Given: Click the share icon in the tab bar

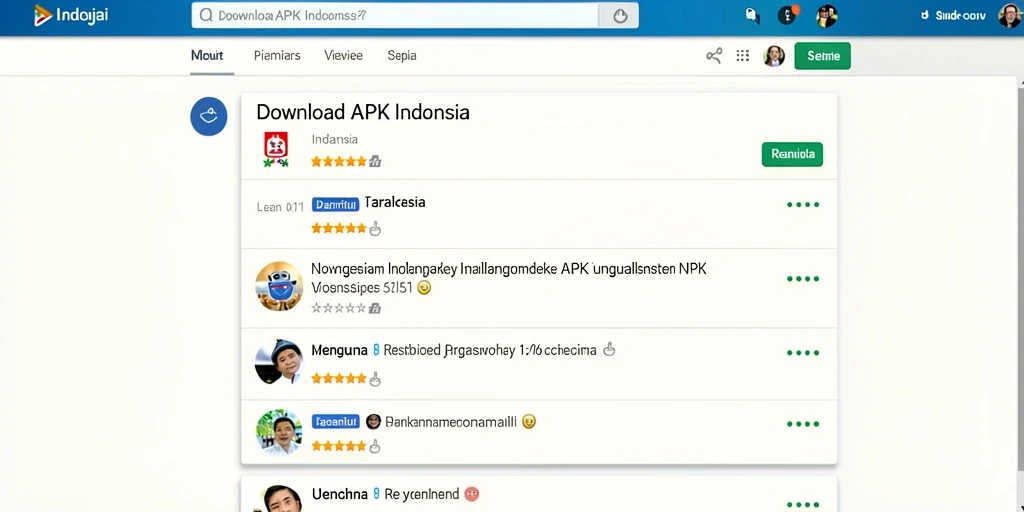Looking at the screenshot, I should point(714,56).
